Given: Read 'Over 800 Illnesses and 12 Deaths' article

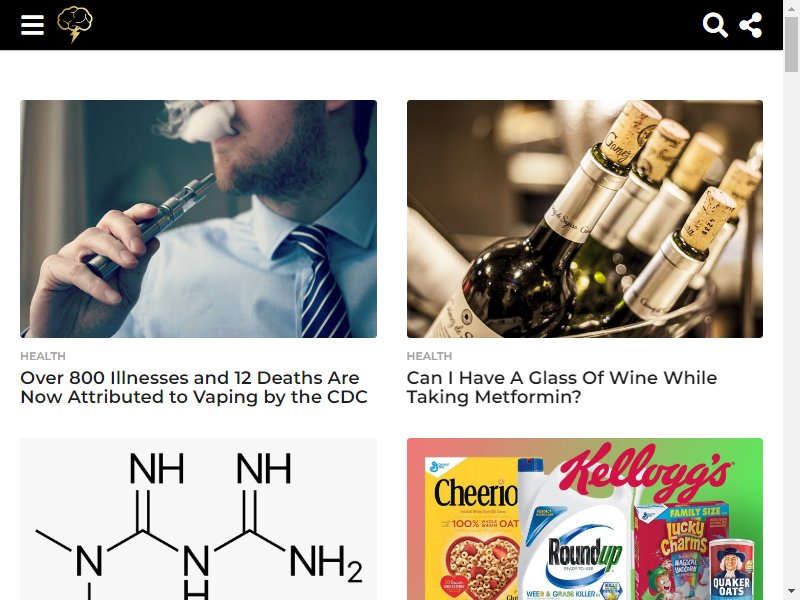Looking at the screenshot, I should pyautogui.click(x=194, y=387).
